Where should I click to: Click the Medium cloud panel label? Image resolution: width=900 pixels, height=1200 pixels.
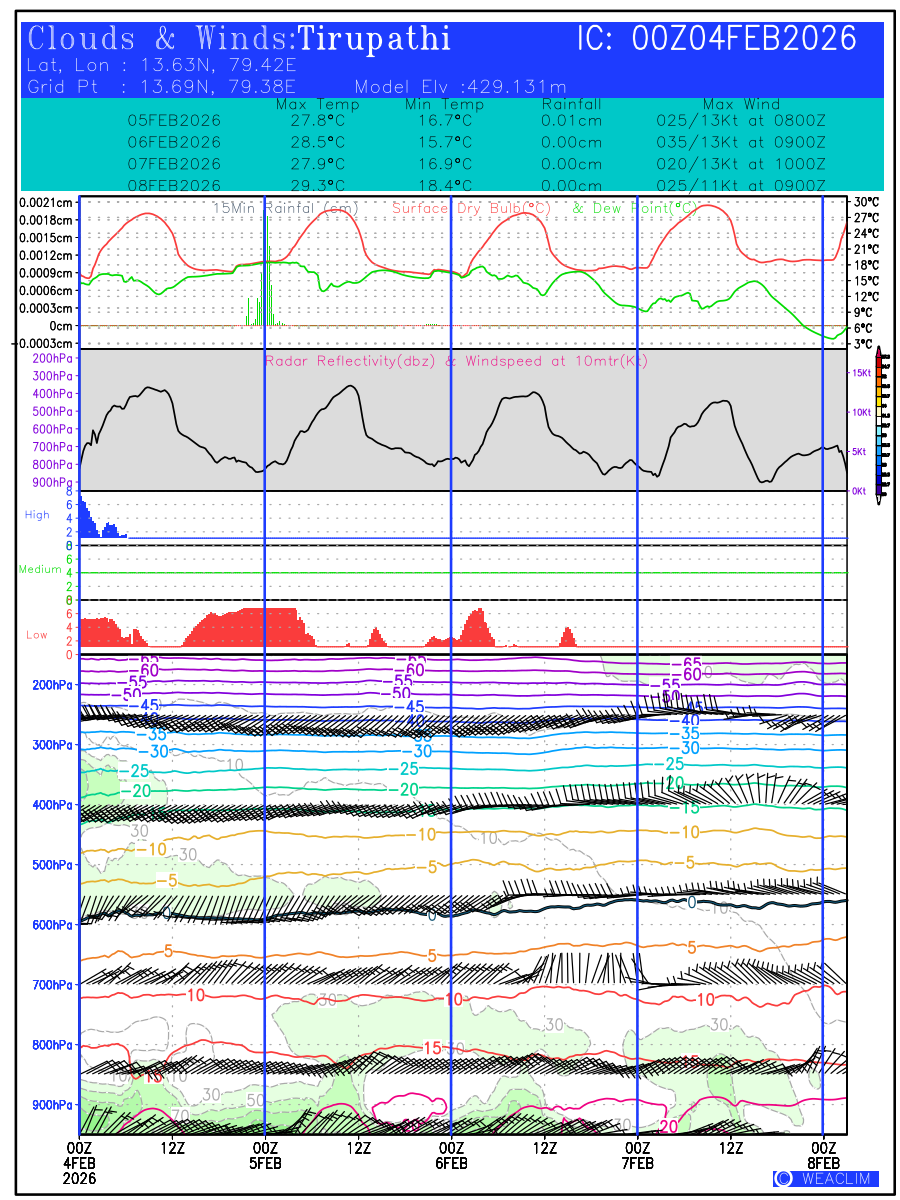(x=40, y=570)
